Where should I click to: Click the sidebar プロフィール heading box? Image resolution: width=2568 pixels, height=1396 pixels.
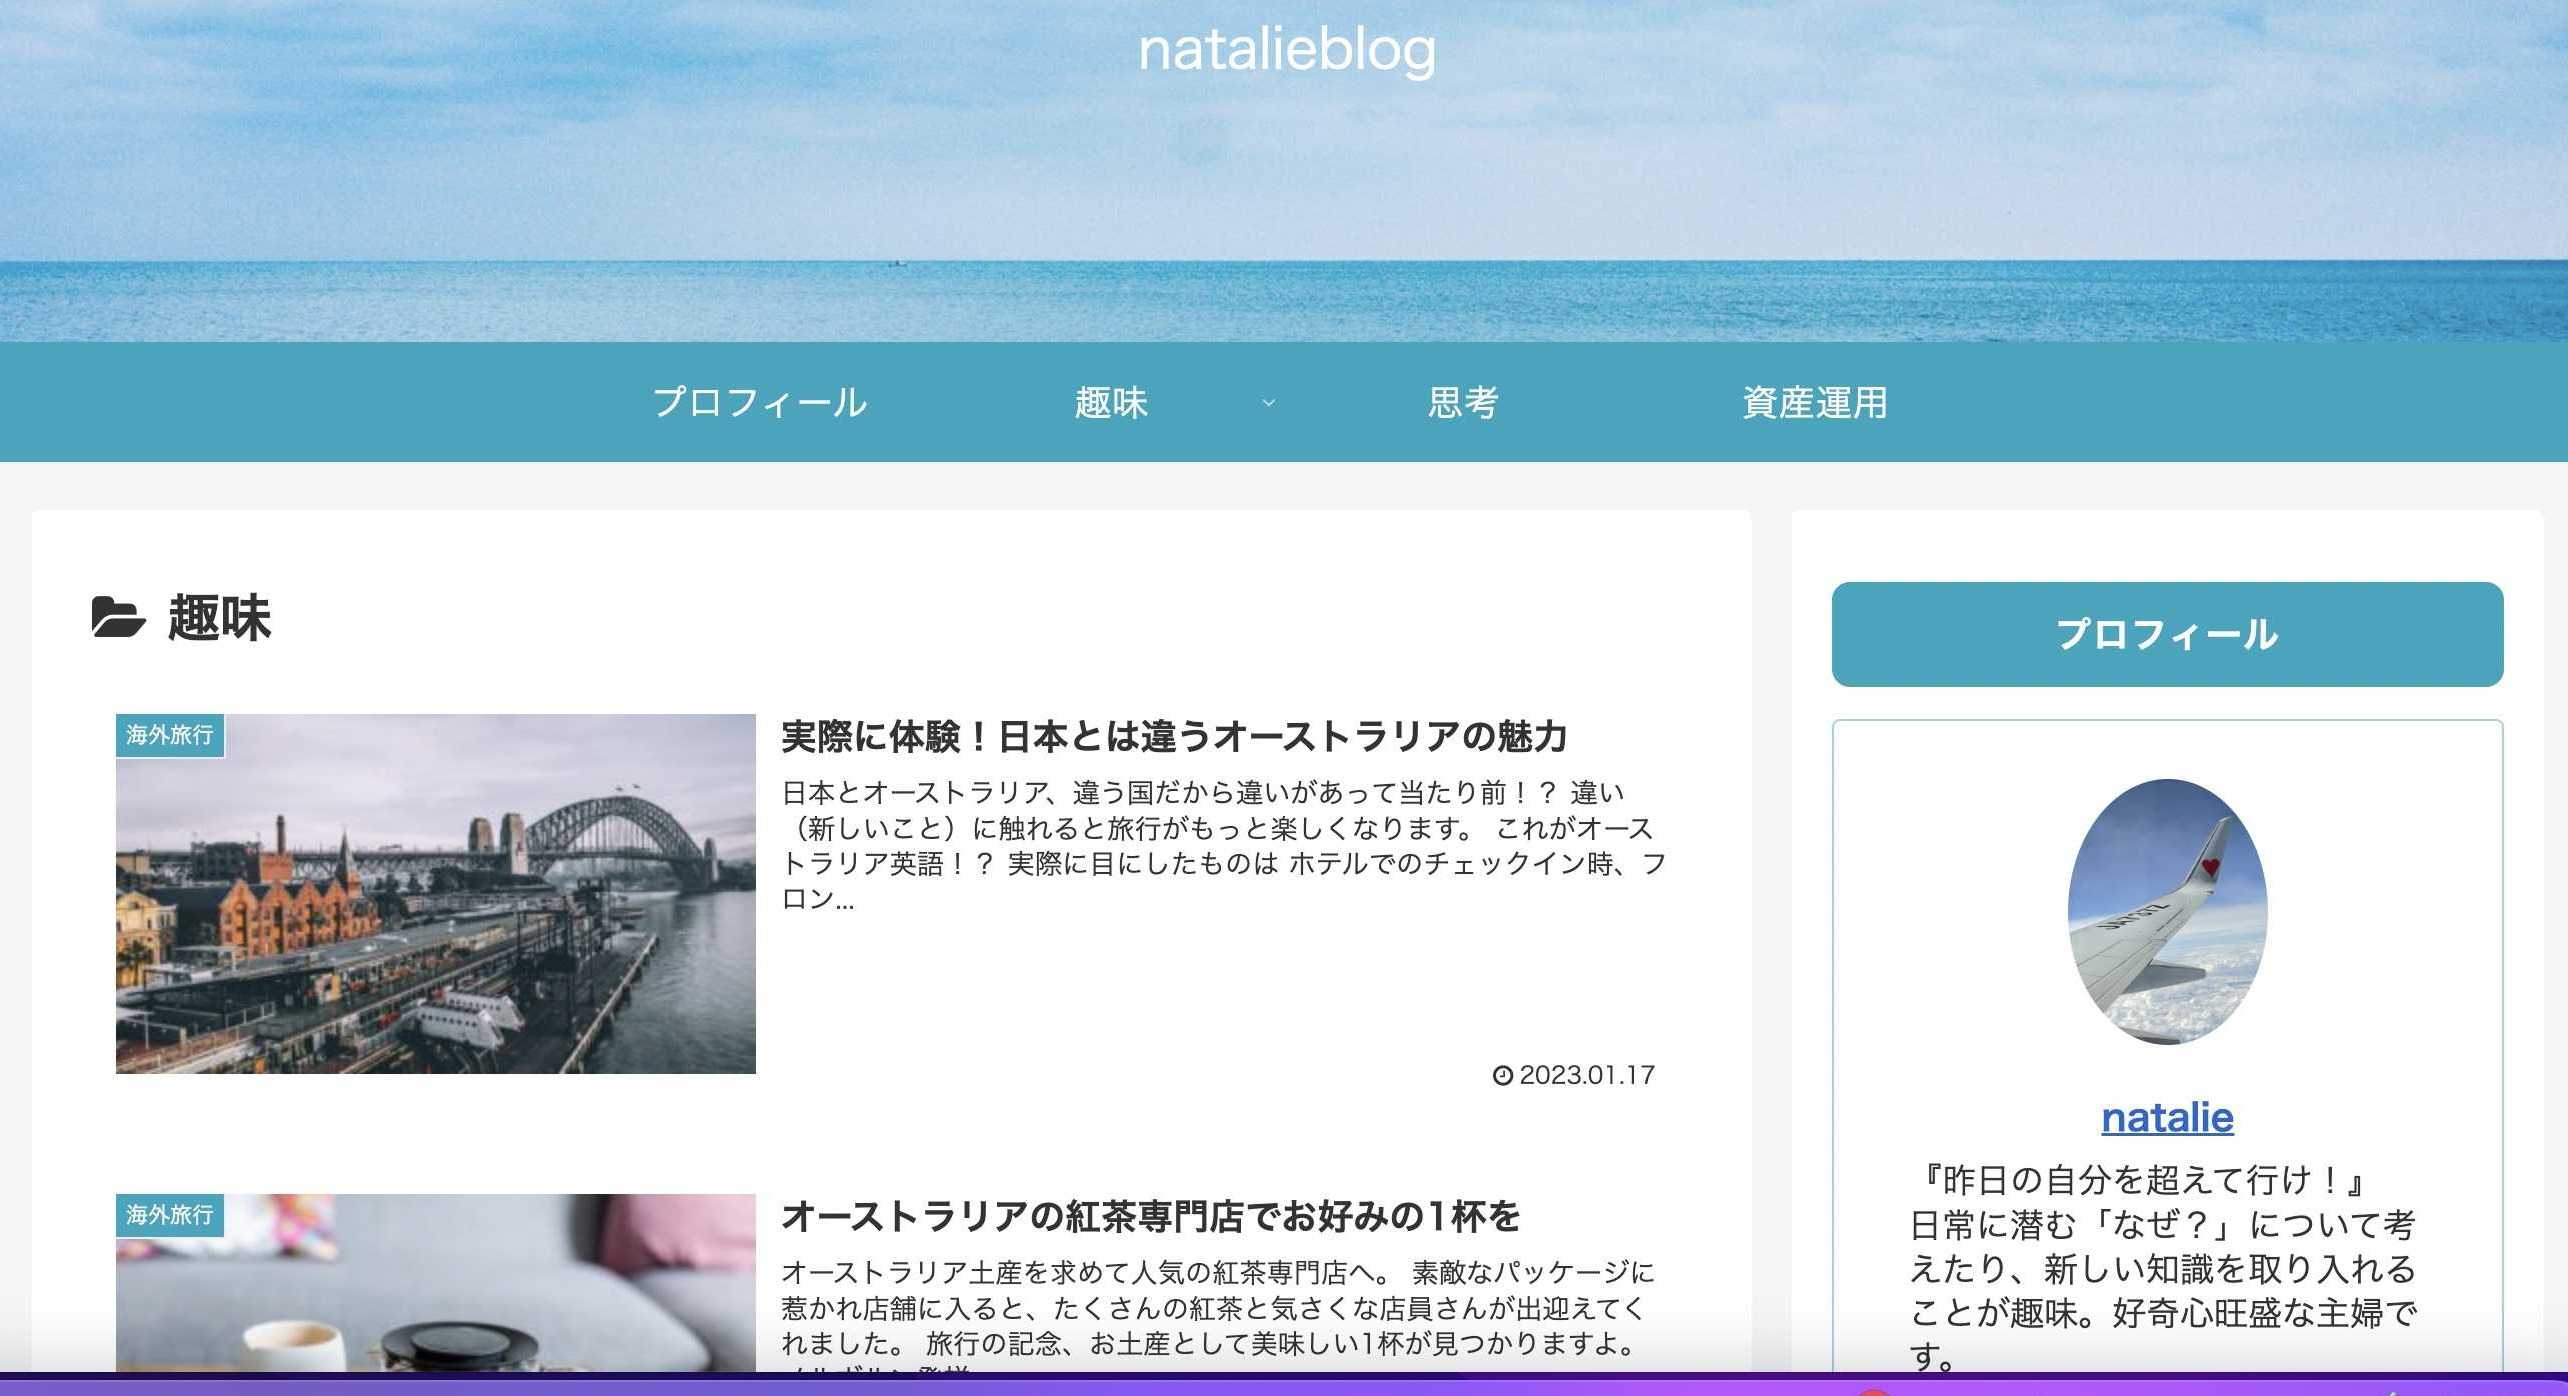coord(2167,634)
